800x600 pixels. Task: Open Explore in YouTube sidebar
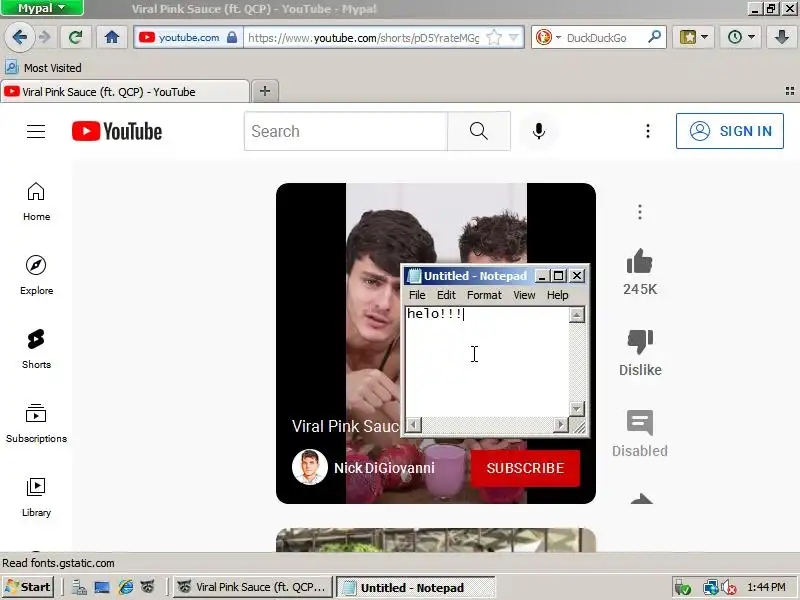pyautogui.click(x=36, y=276)
